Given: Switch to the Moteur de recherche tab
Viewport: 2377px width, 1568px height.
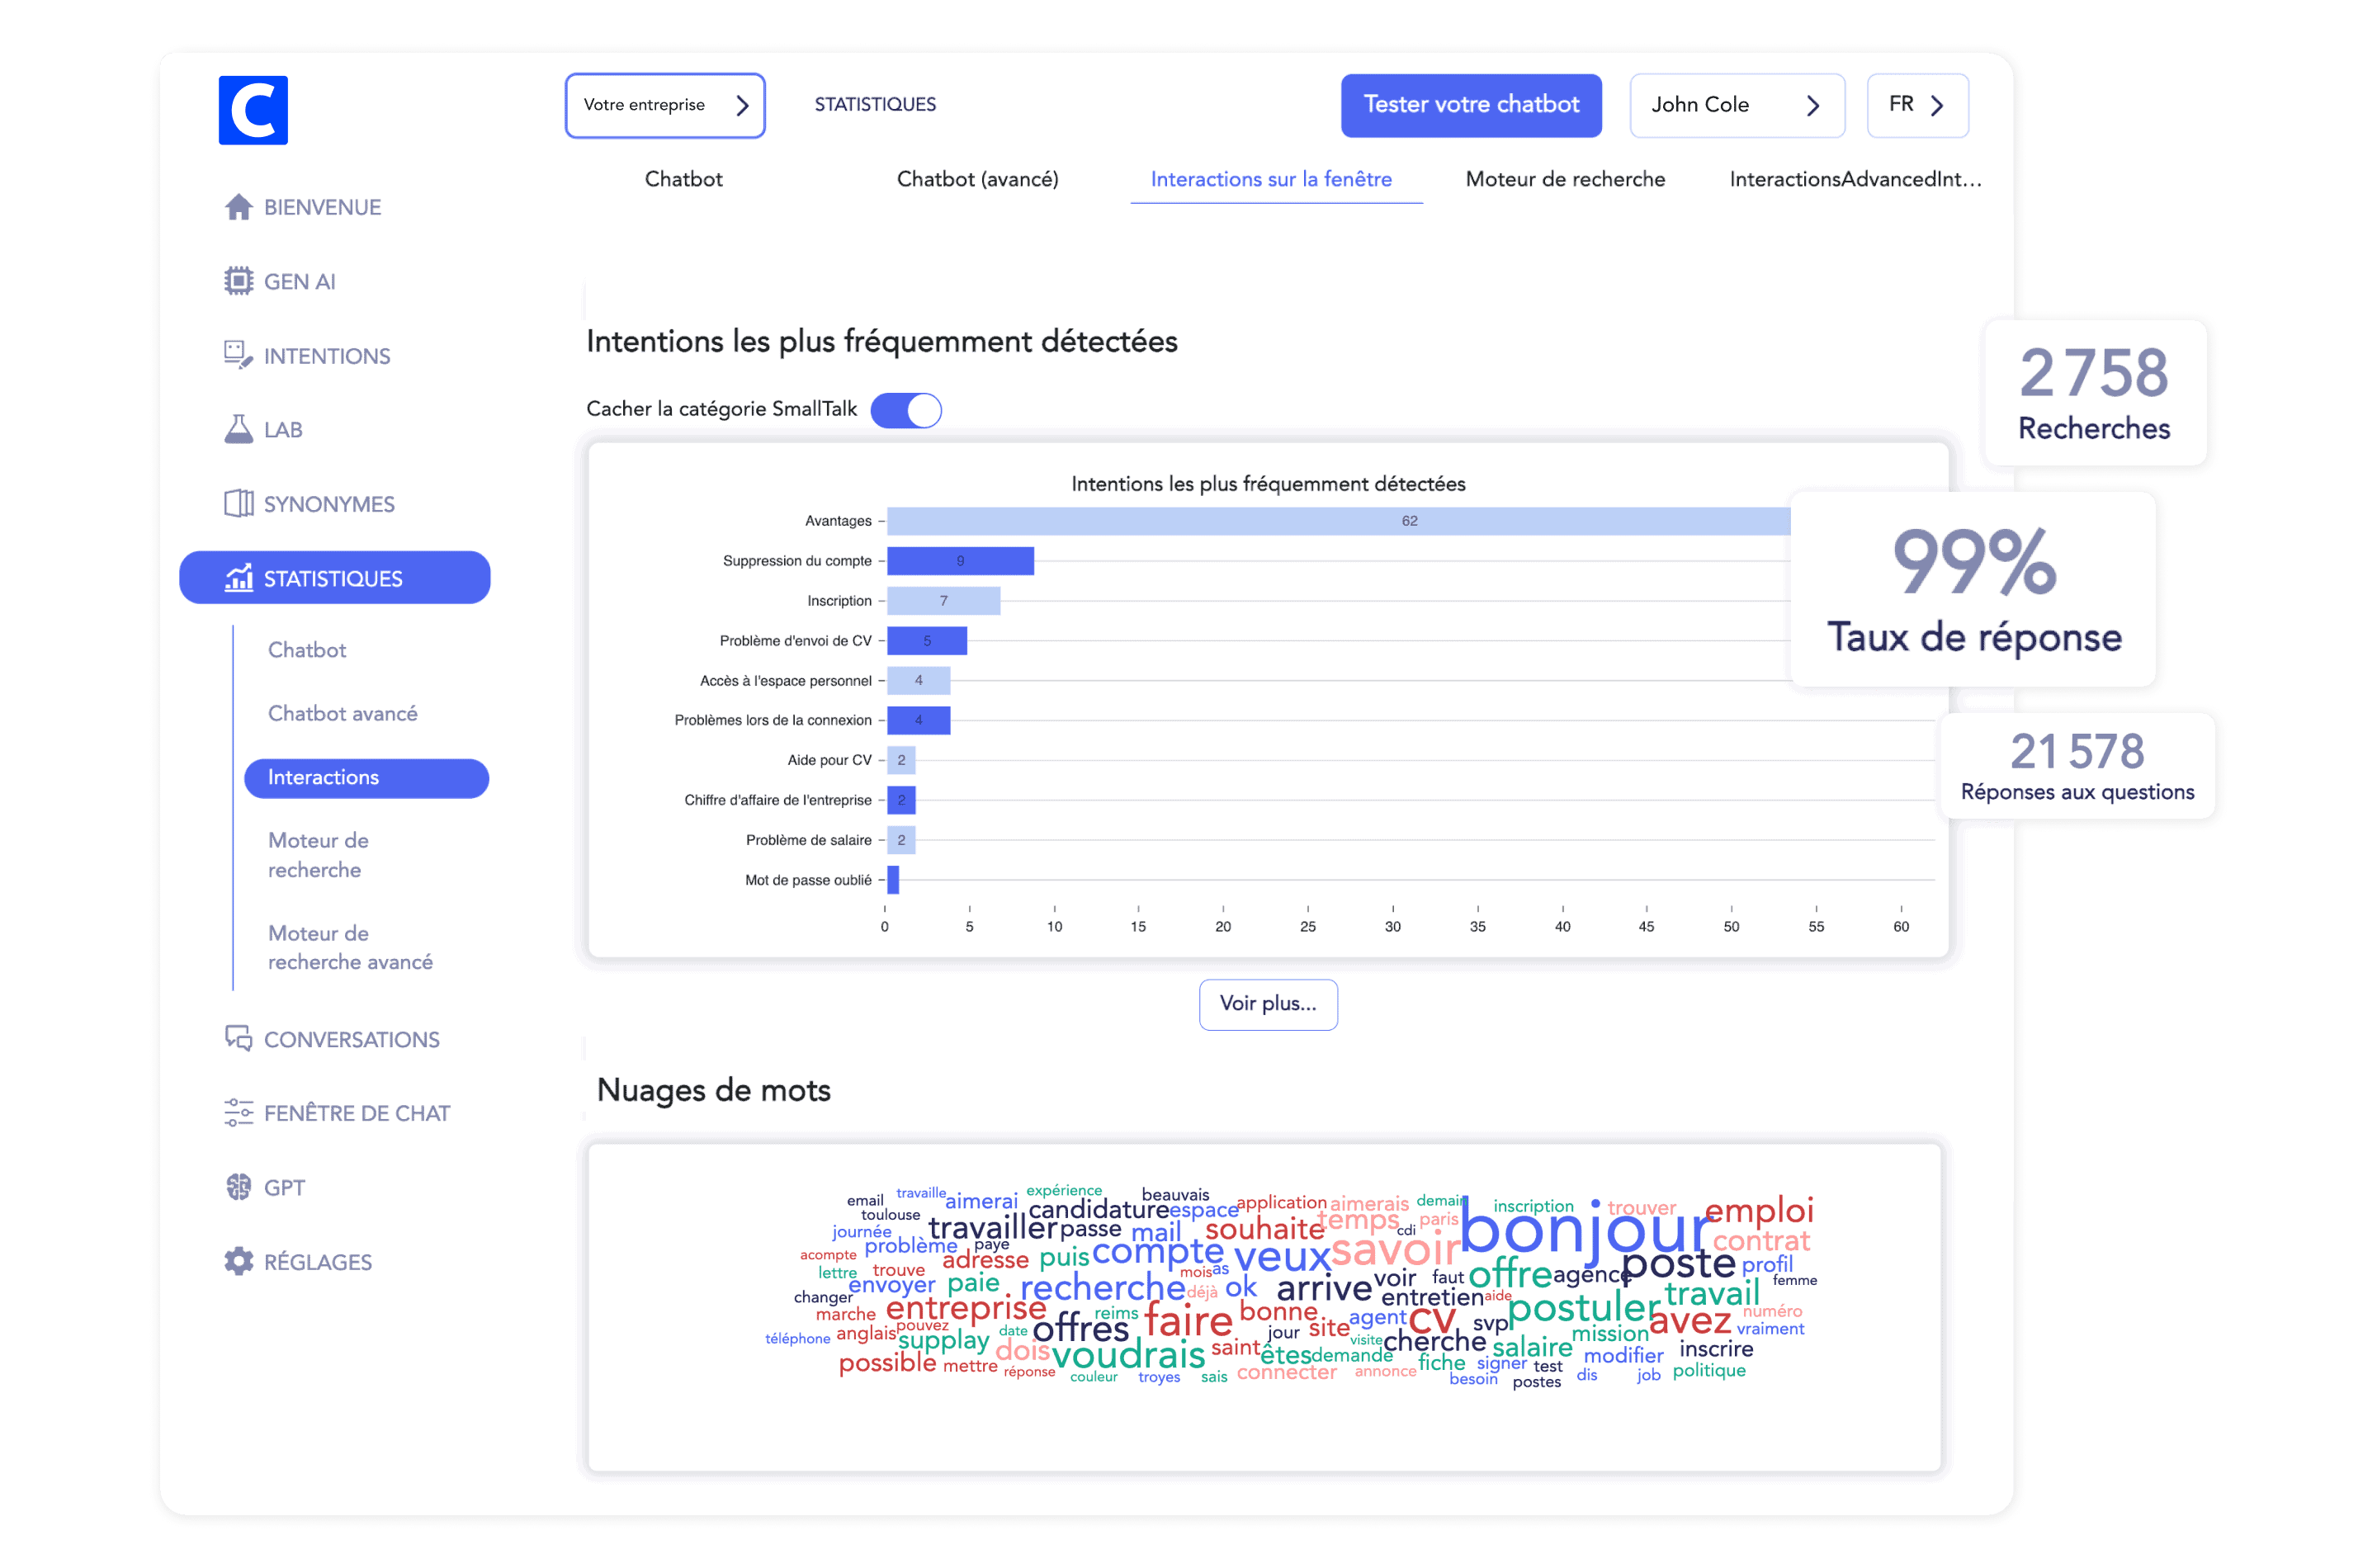Looking at the screenshot, I should coord(1564,179).
